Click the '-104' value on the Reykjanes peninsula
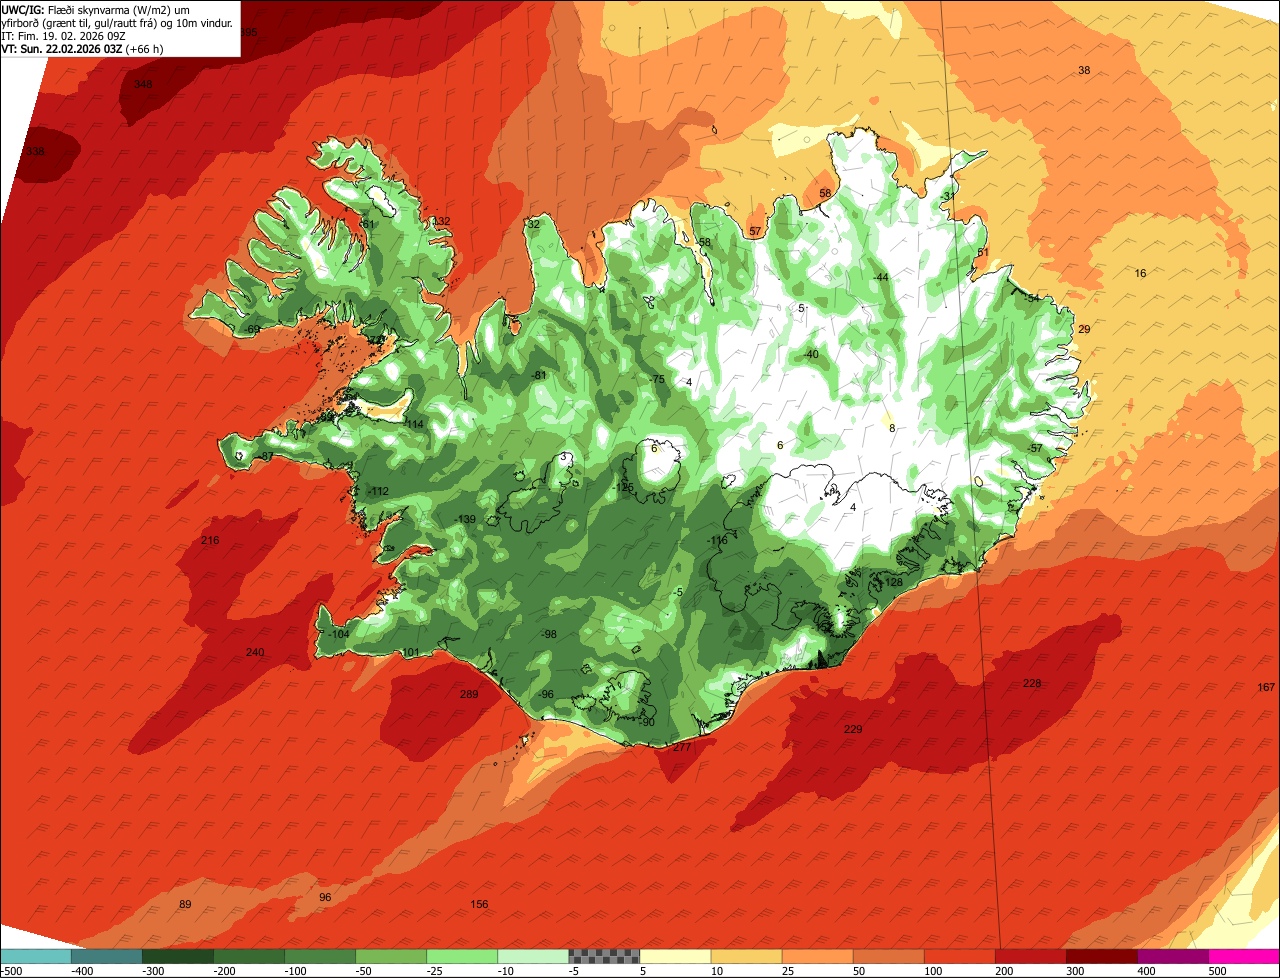This screenshot has width=1280, height=978. (339, 634)
